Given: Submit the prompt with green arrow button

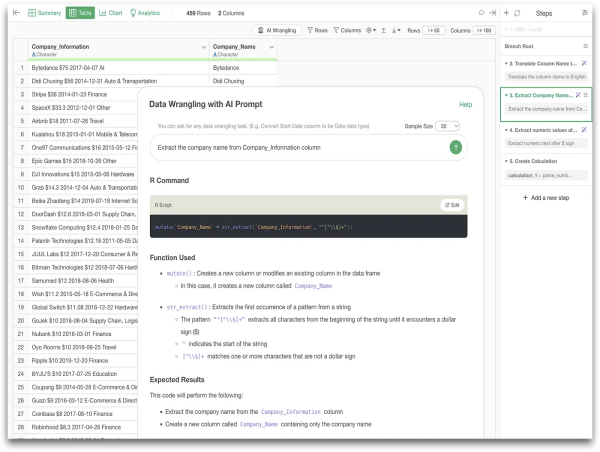Looking at the screenshot, I should (x=455, y=147).
